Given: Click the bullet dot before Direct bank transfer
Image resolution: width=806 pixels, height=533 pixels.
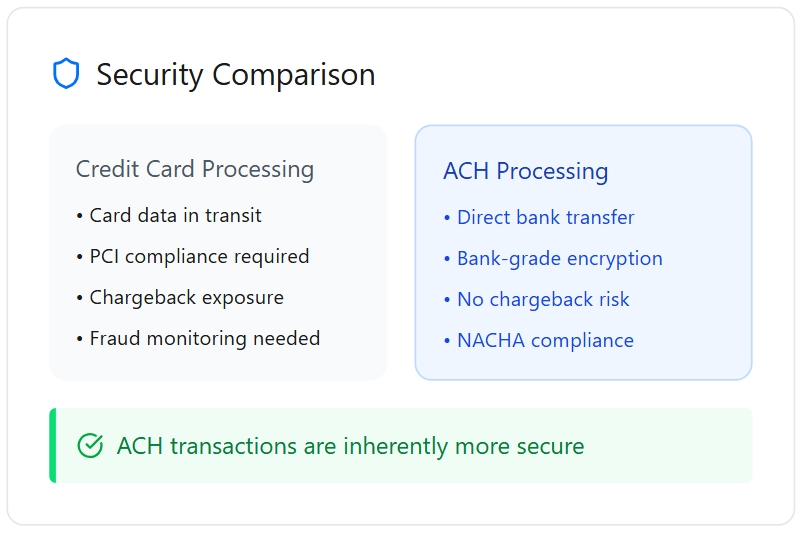Looking at the screenshot, I should (447, 218).
